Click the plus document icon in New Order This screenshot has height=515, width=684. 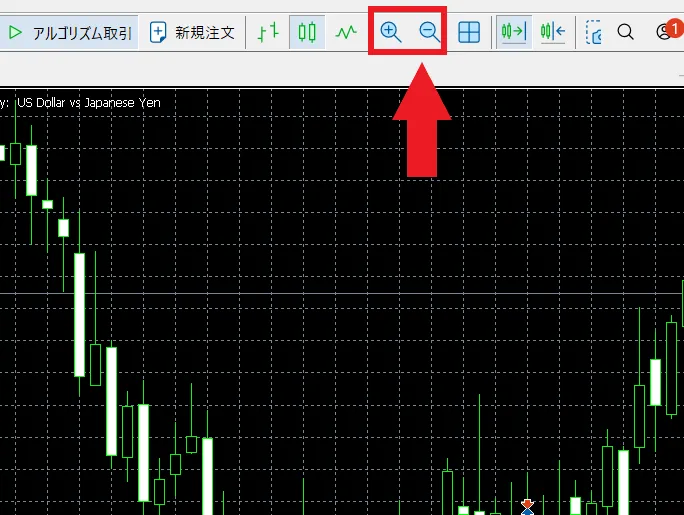coord(158,32)
